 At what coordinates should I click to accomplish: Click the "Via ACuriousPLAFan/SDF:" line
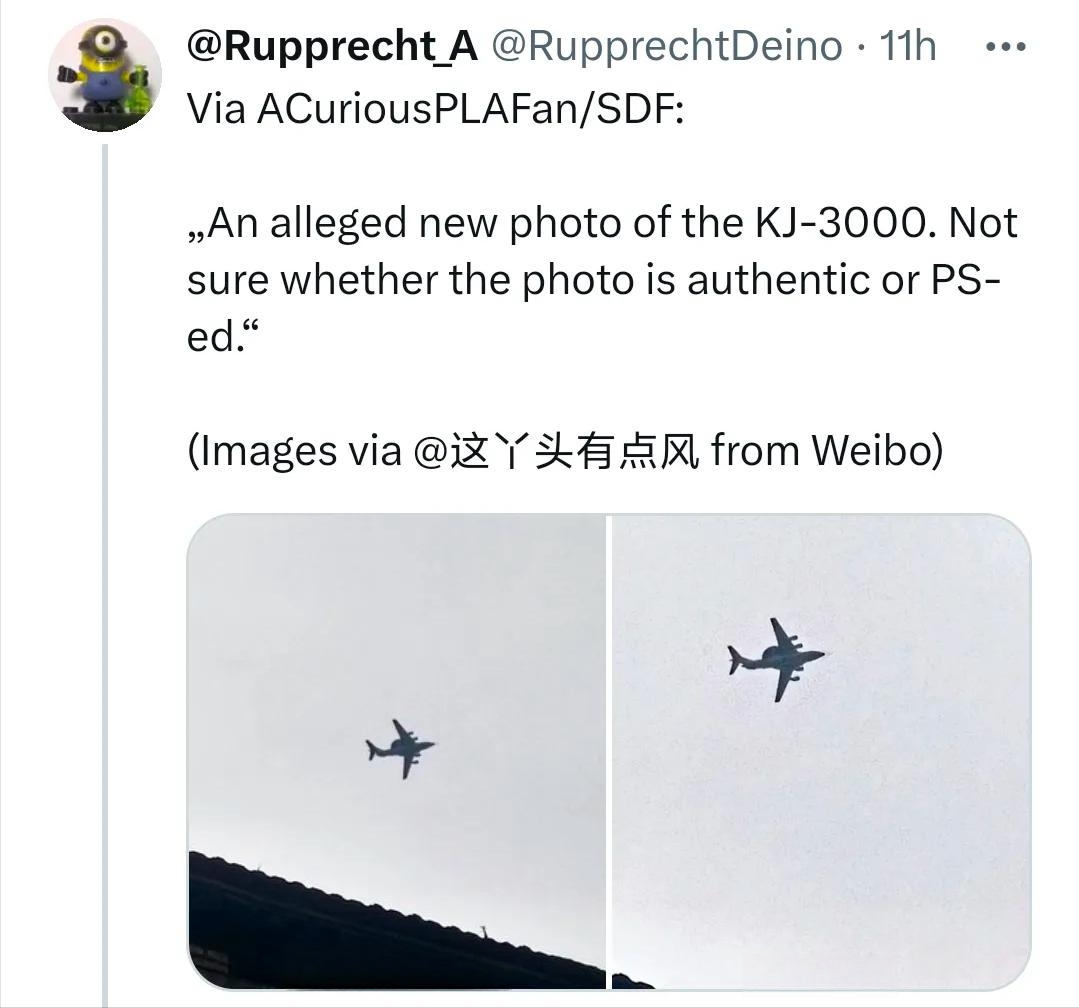[436, 109]
